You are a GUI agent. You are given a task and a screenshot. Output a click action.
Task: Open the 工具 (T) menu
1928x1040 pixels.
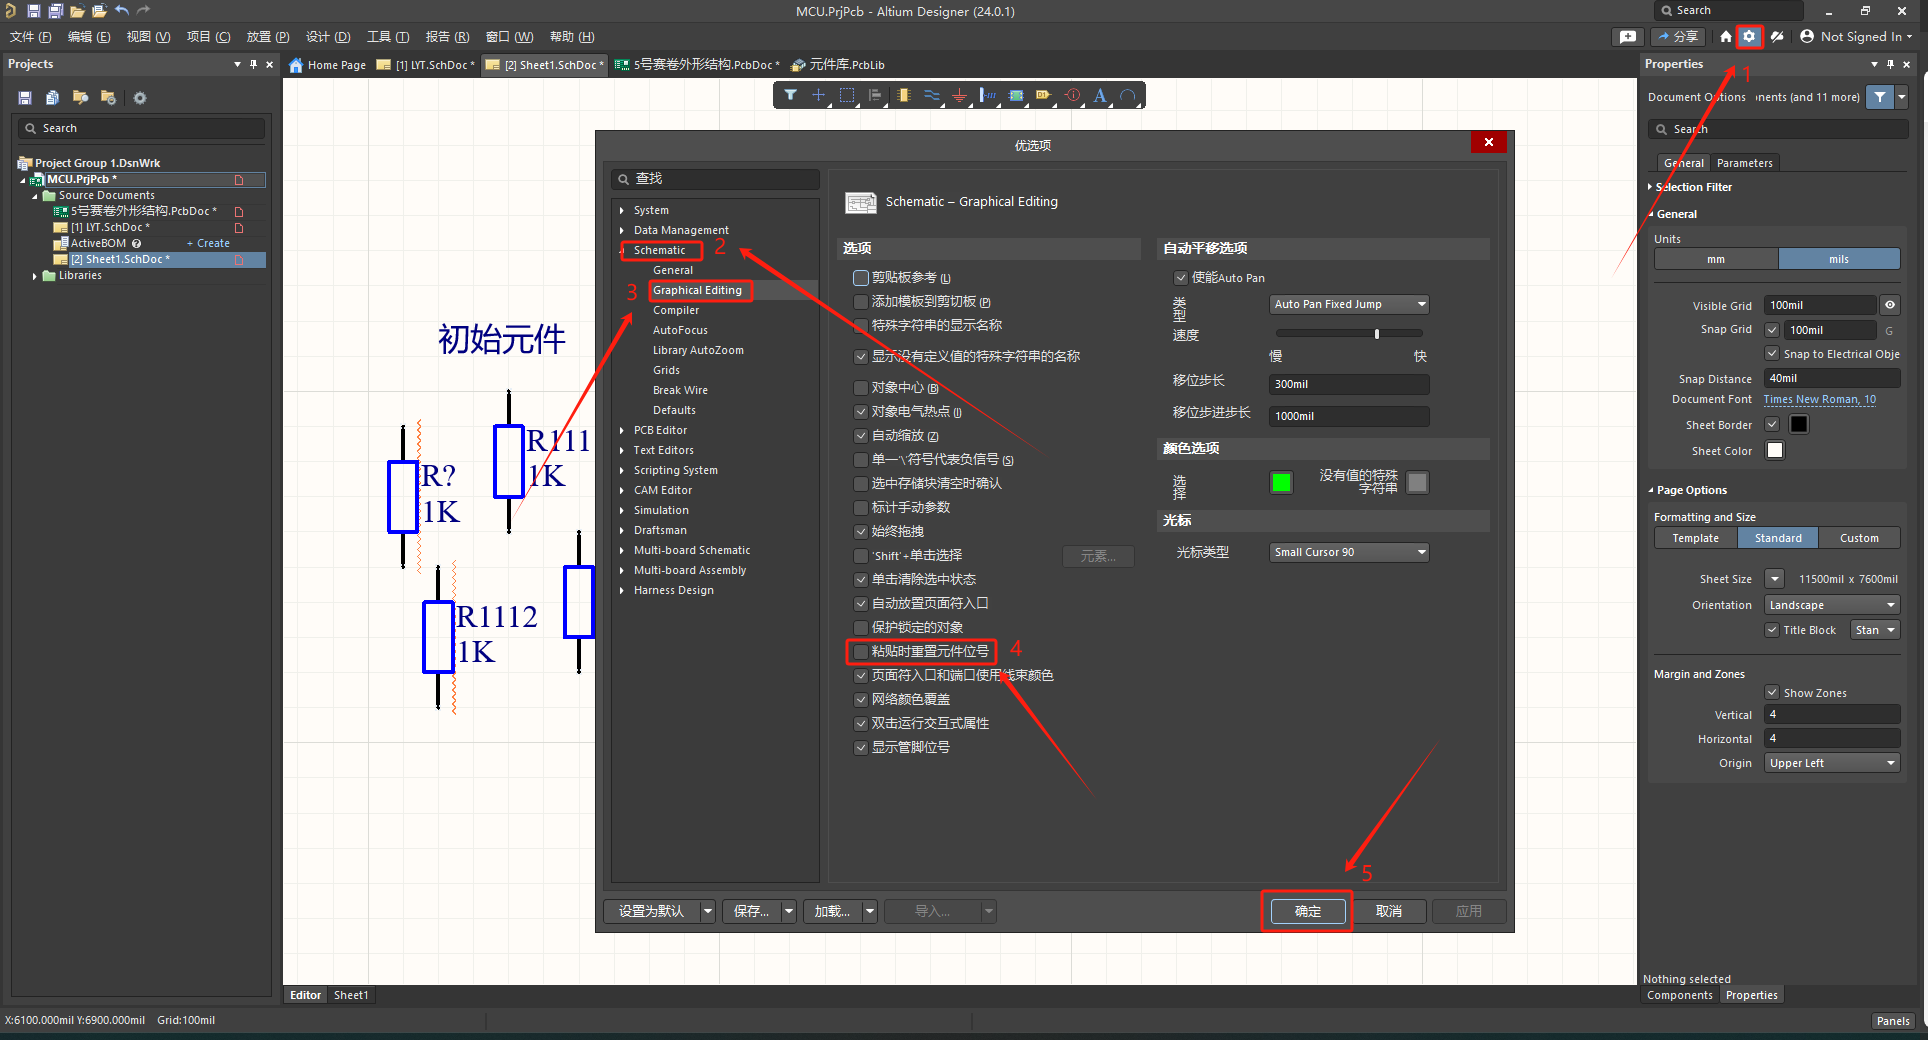[x=388, y=37]
